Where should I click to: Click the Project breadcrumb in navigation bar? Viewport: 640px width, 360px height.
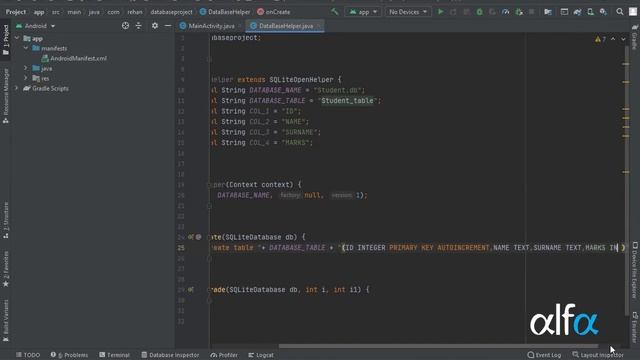click(16, 12)
